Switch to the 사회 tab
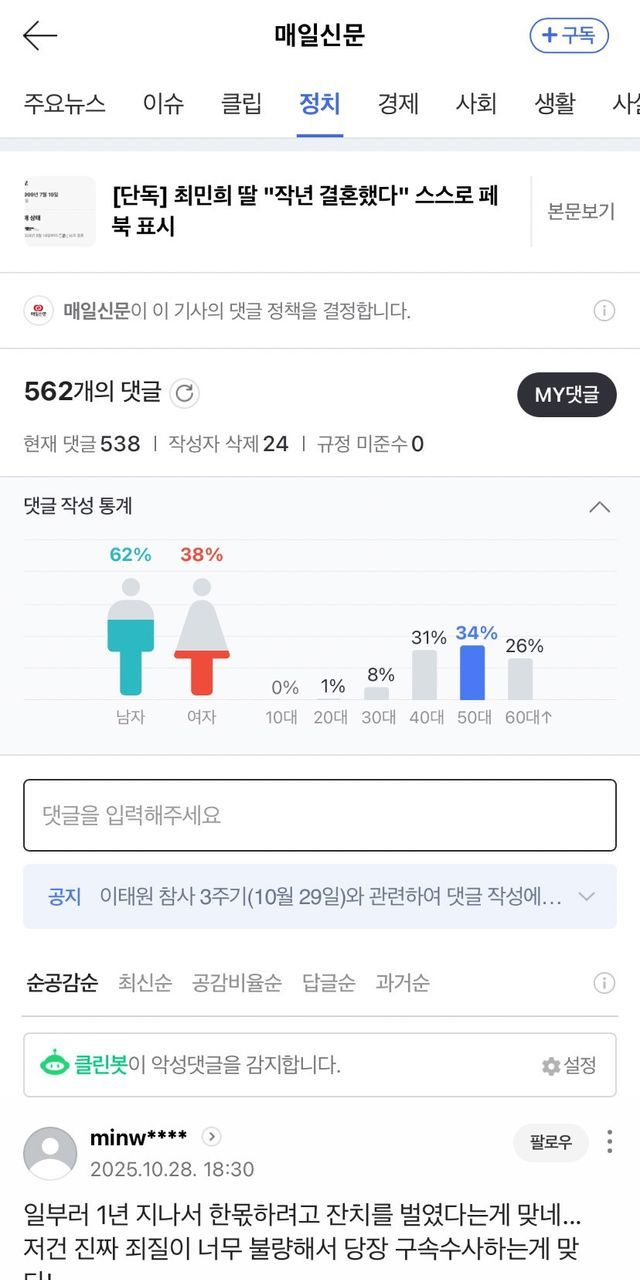This screenshot has width=640, height=1280. pyautogui.click(x=476, y=103)
